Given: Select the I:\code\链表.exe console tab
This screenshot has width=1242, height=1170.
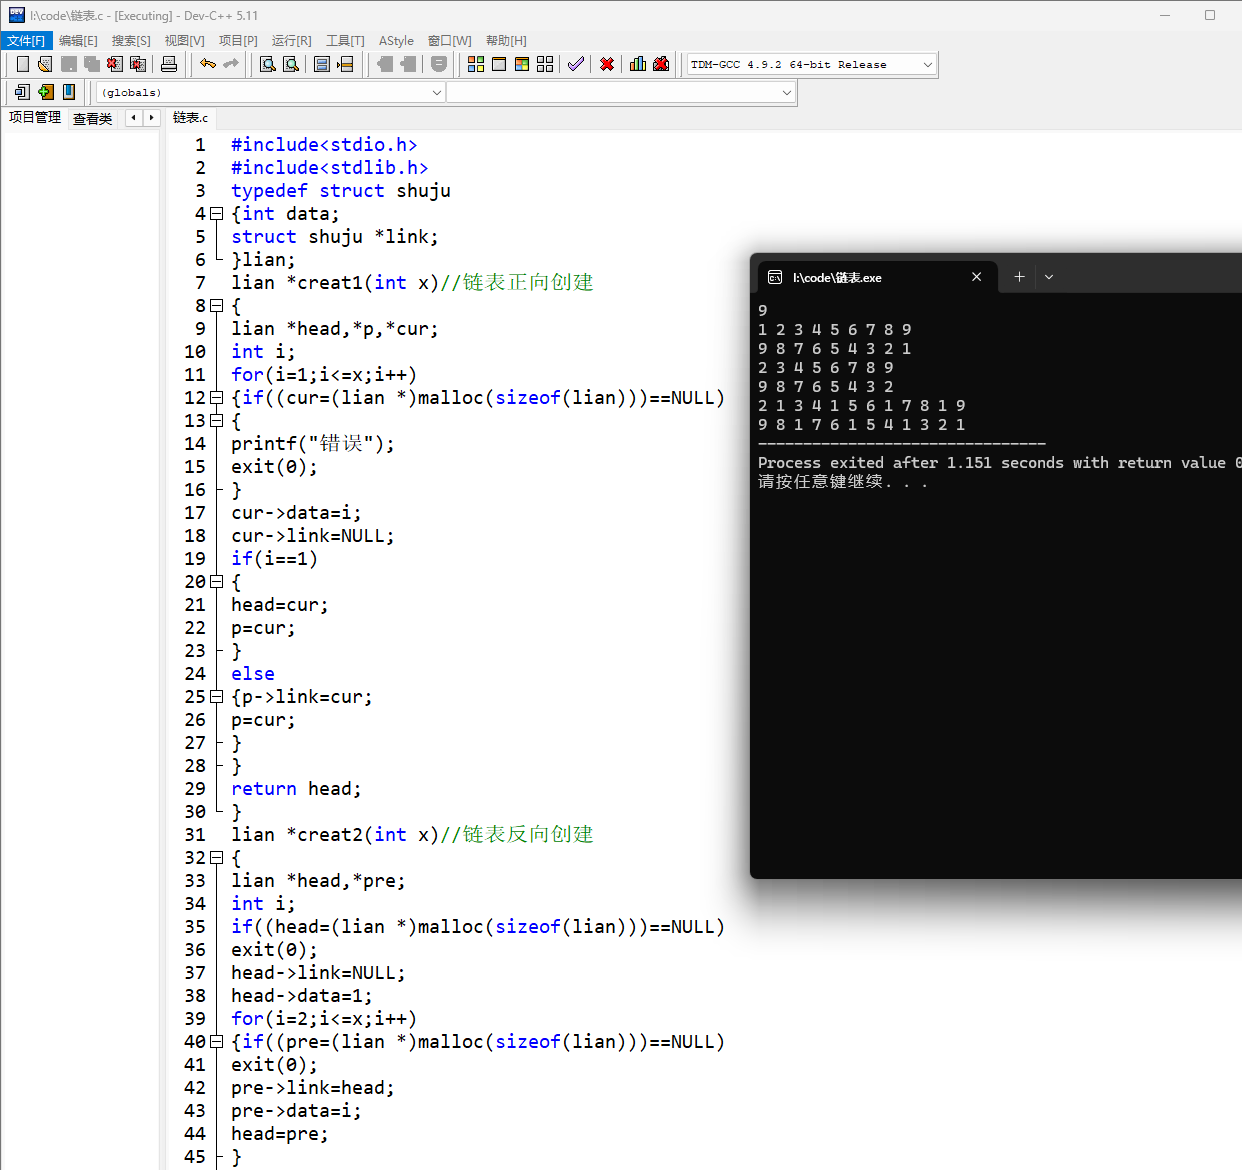Looking at the screenshot, I should (x=876, y=277).
